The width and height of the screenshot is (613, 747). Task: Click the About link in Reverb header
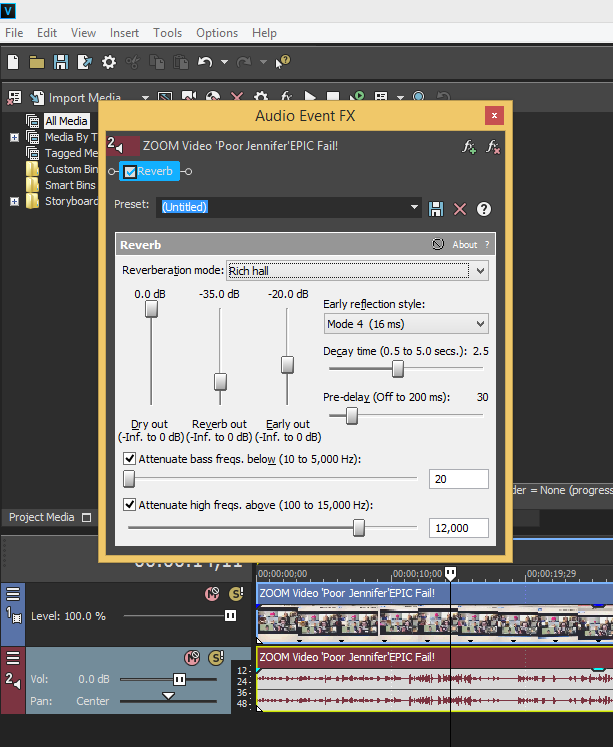[464, 245]
